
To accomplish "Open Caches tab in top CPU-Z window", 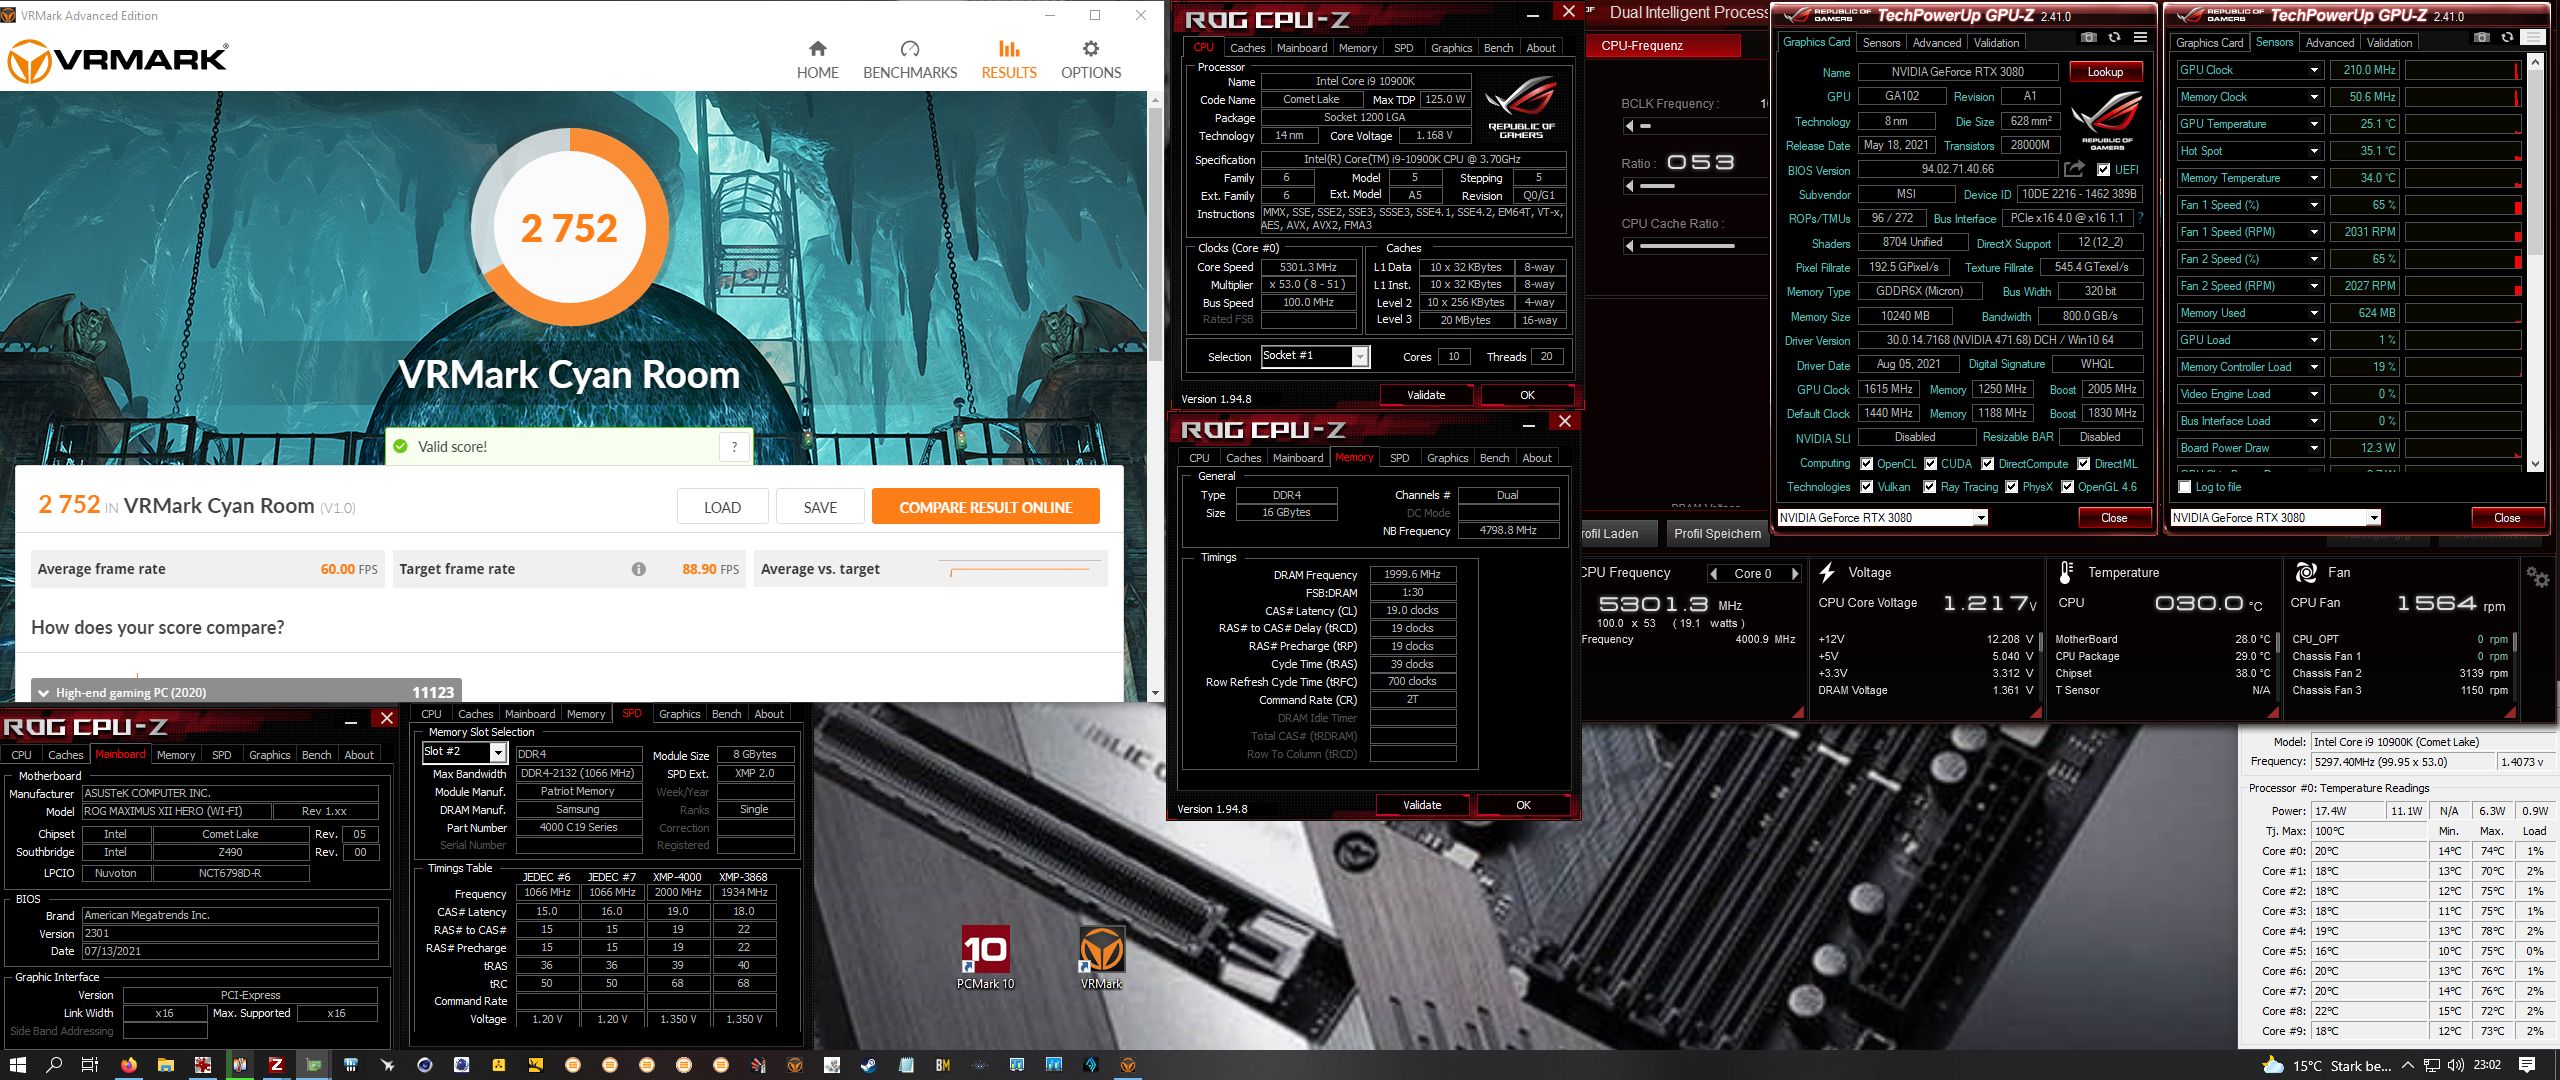I will pos(1247,48).
